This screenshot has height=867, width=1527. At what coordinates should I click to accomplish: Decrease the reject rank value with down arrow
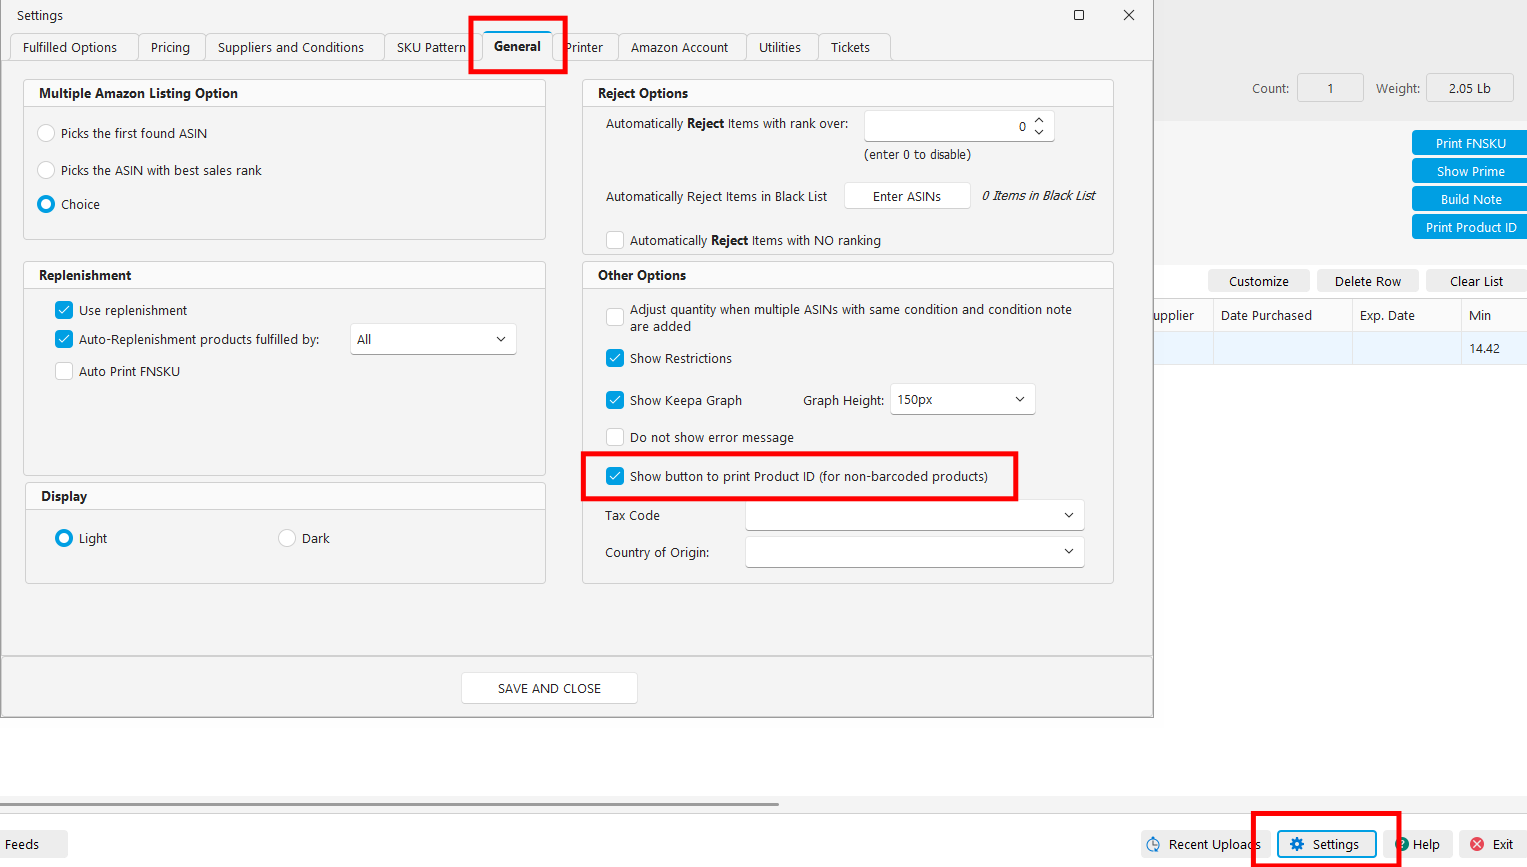coord(1039,132)
